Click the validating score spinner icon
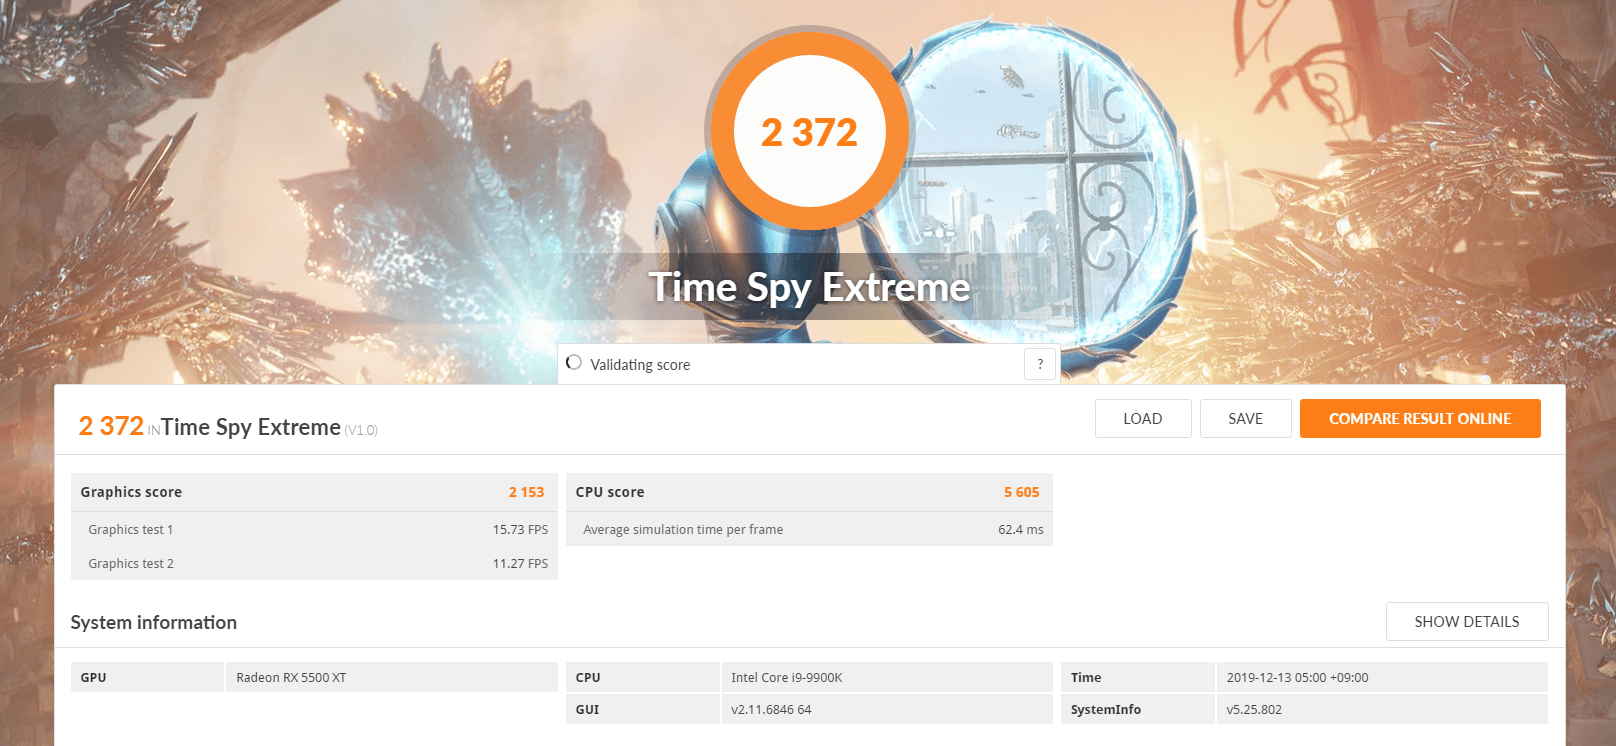 574,362
